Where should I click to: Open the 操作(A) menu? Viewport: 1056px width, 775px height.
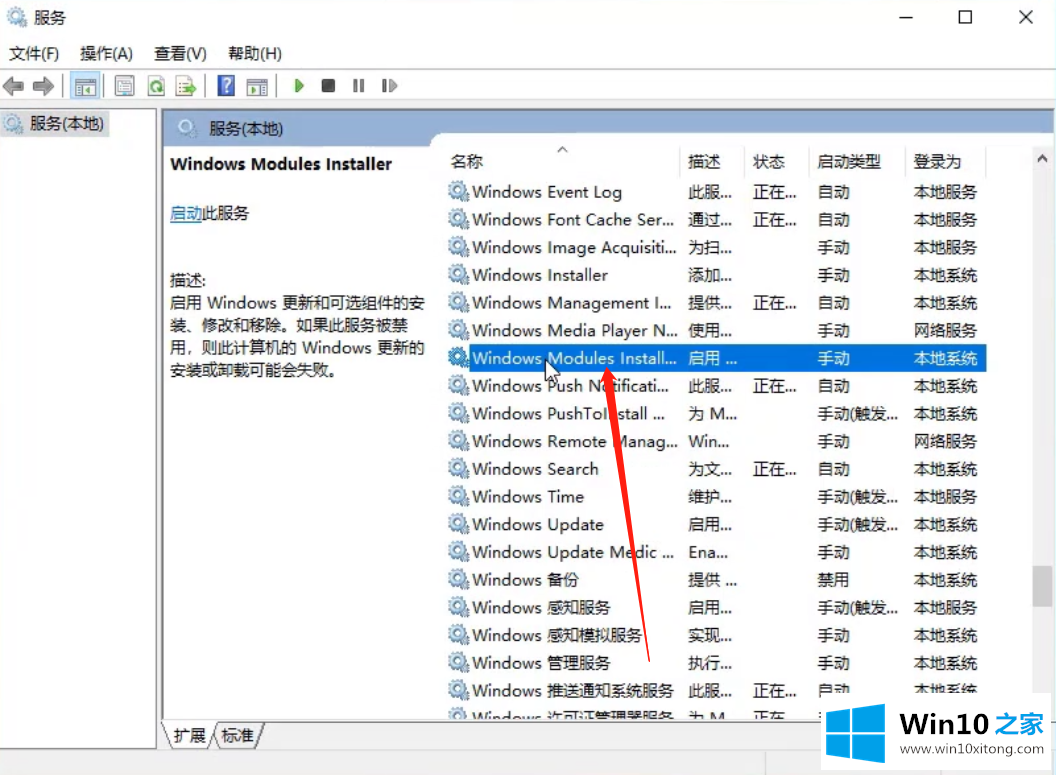pyautogui.click(x=106, y=53)
